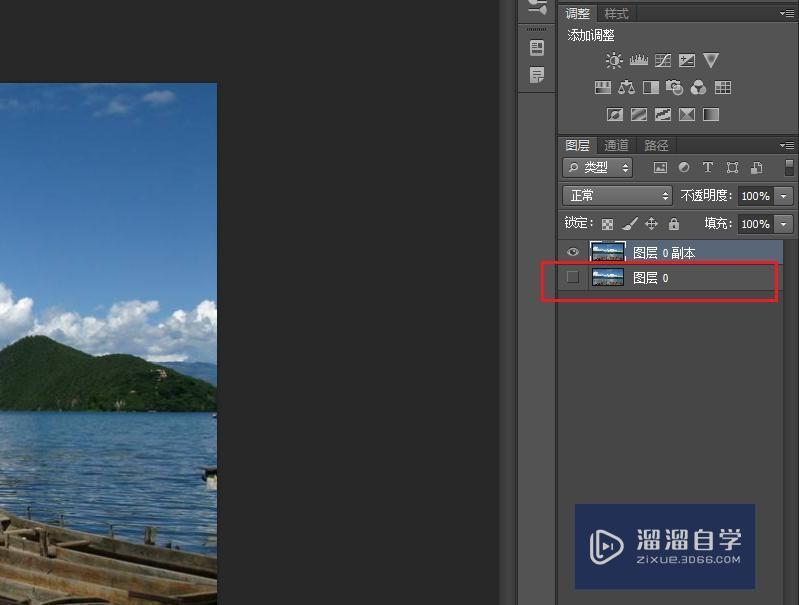The height and width of the screenshot is (605, 799).
Task: Add a Curves adjustment layer
Action: (x=662, y=61)
